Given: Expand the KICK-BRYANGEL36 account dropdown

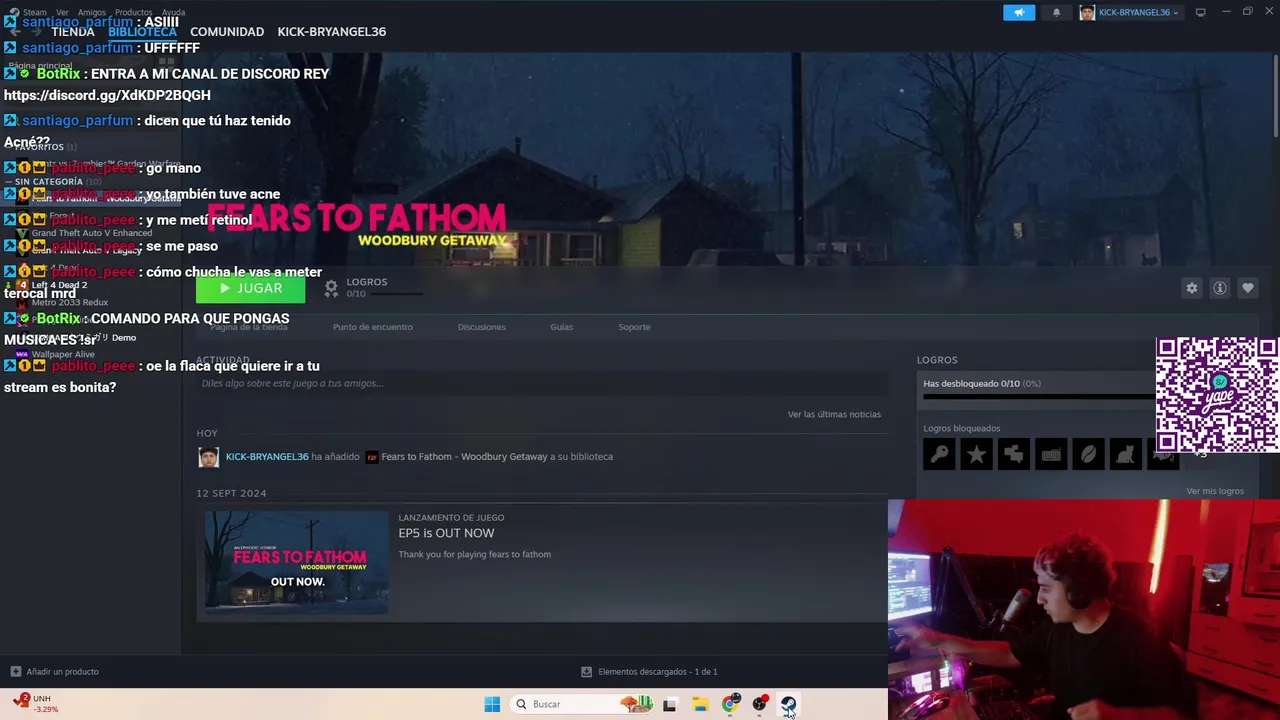Looking at the screenshot, I should [x=1138, y=12].
